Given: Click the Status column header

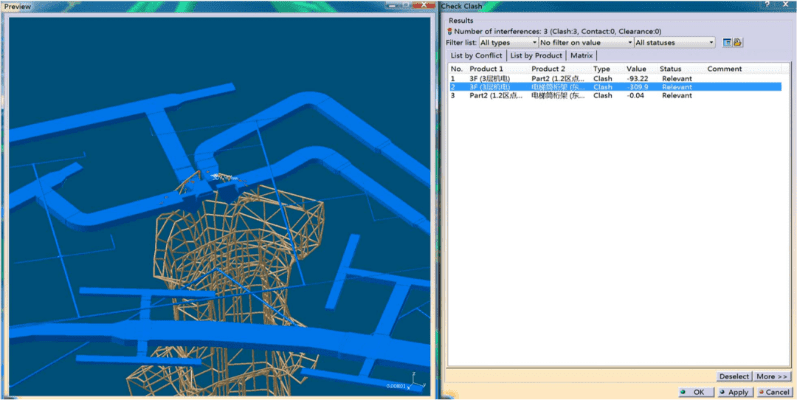Looking at the screenshot, I should coord(670,69).
